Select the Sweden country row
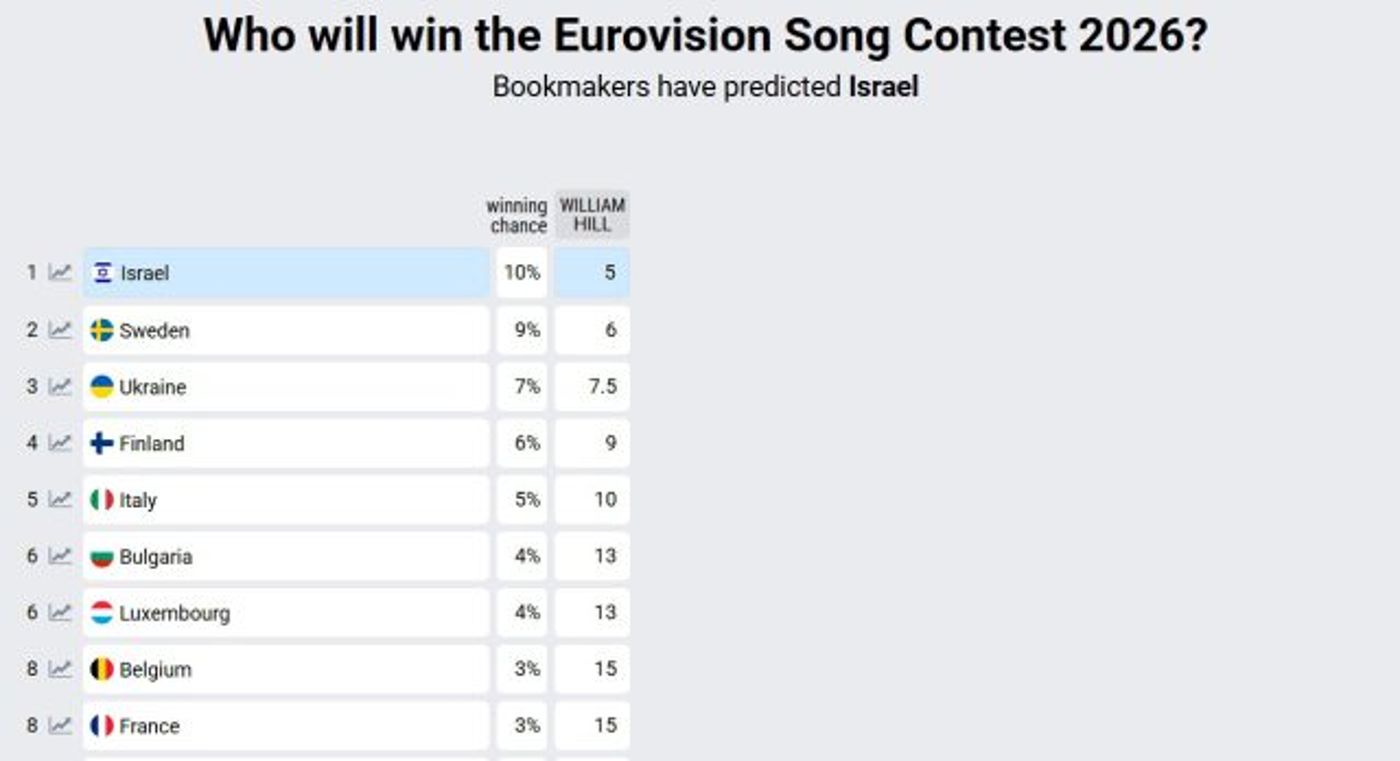The height and width of the screenshot is (761, 1400). pos(286,330)
